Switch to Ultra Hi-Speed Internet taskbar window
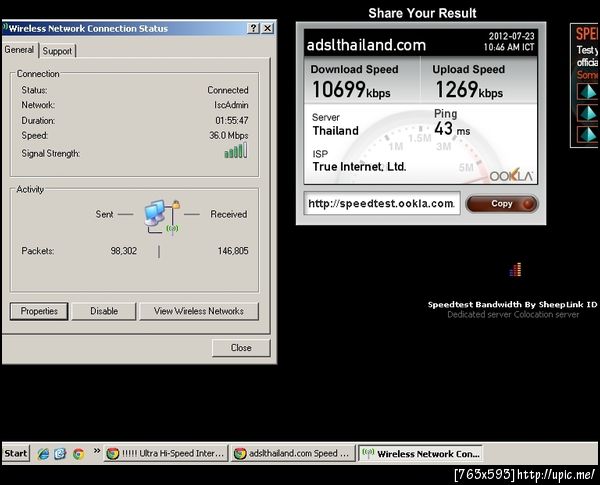Image resolution: width=600 pixels, height=485 pixels. (166, 454)
